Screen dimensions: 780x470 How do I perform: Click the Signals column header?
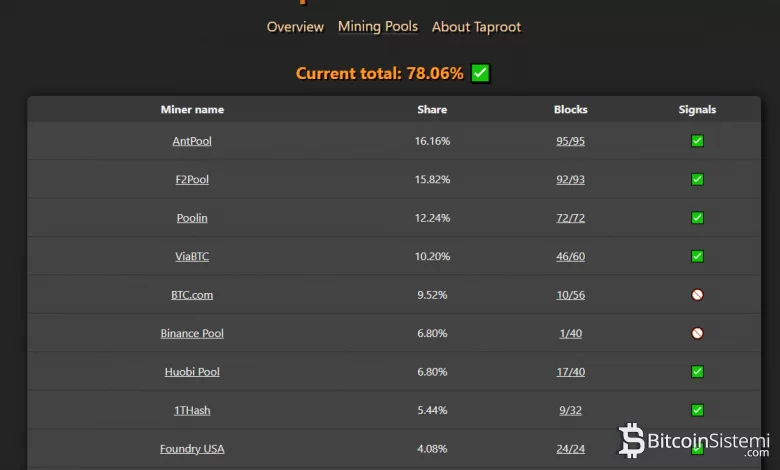(x=697, y=110)
